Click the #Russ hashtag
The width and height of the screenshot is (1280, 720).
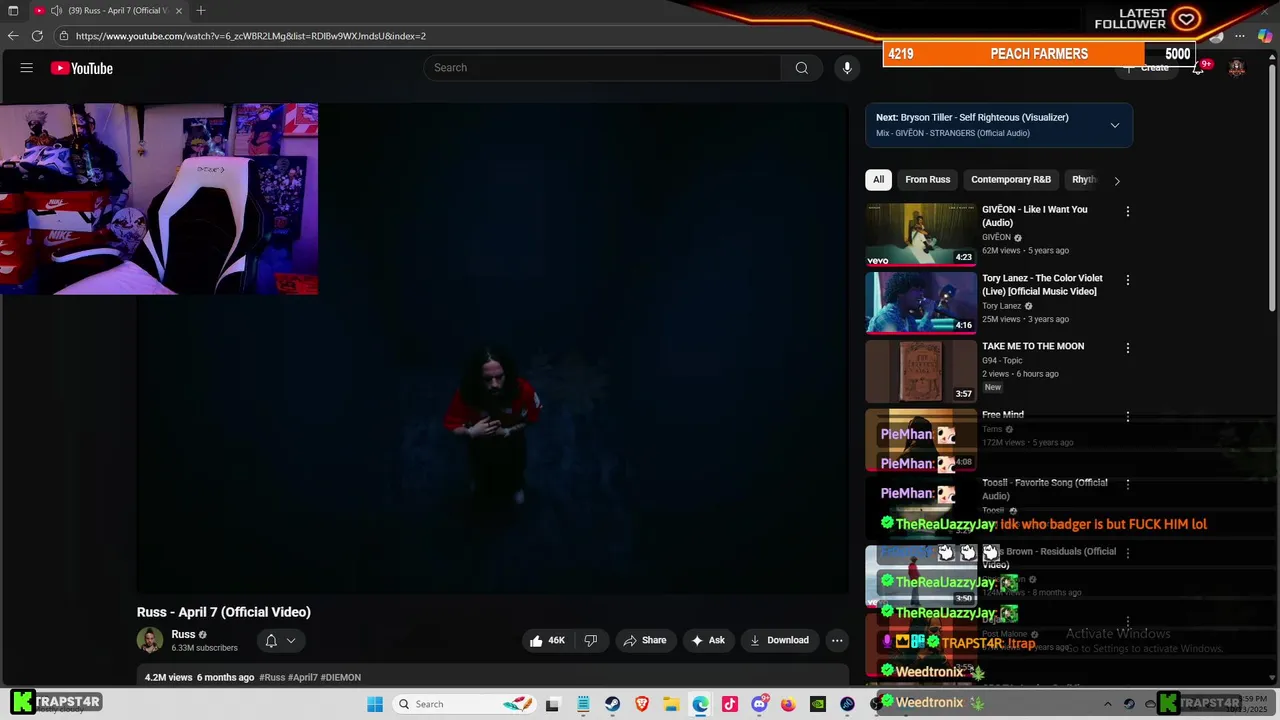coord(272,677)
